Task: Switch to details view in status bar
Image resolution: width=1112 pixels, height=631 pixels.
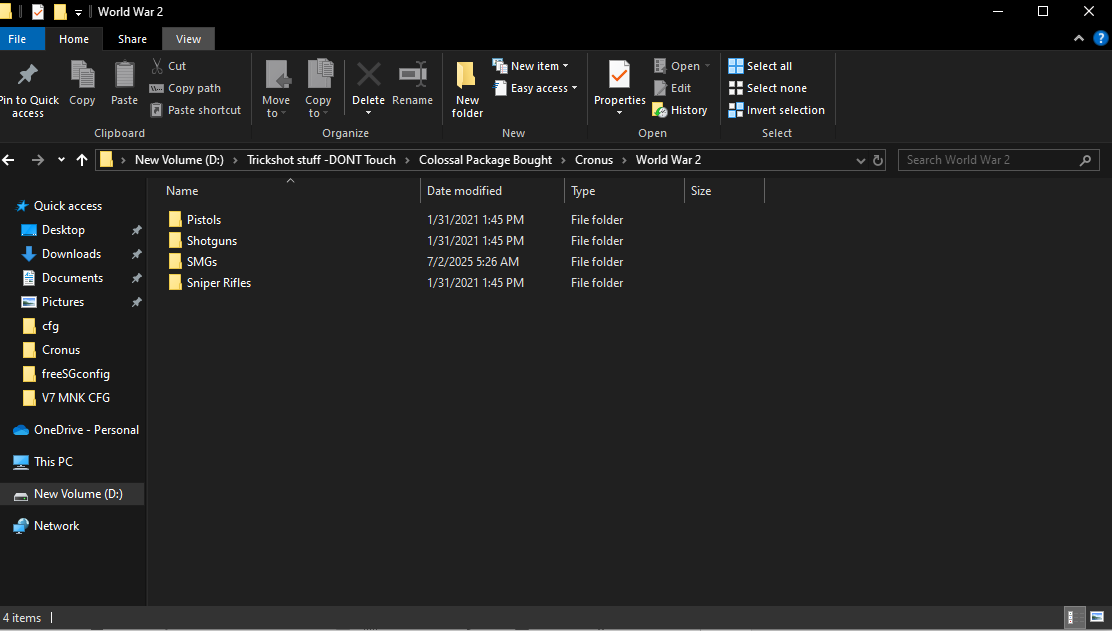Action: point(1075,617)
